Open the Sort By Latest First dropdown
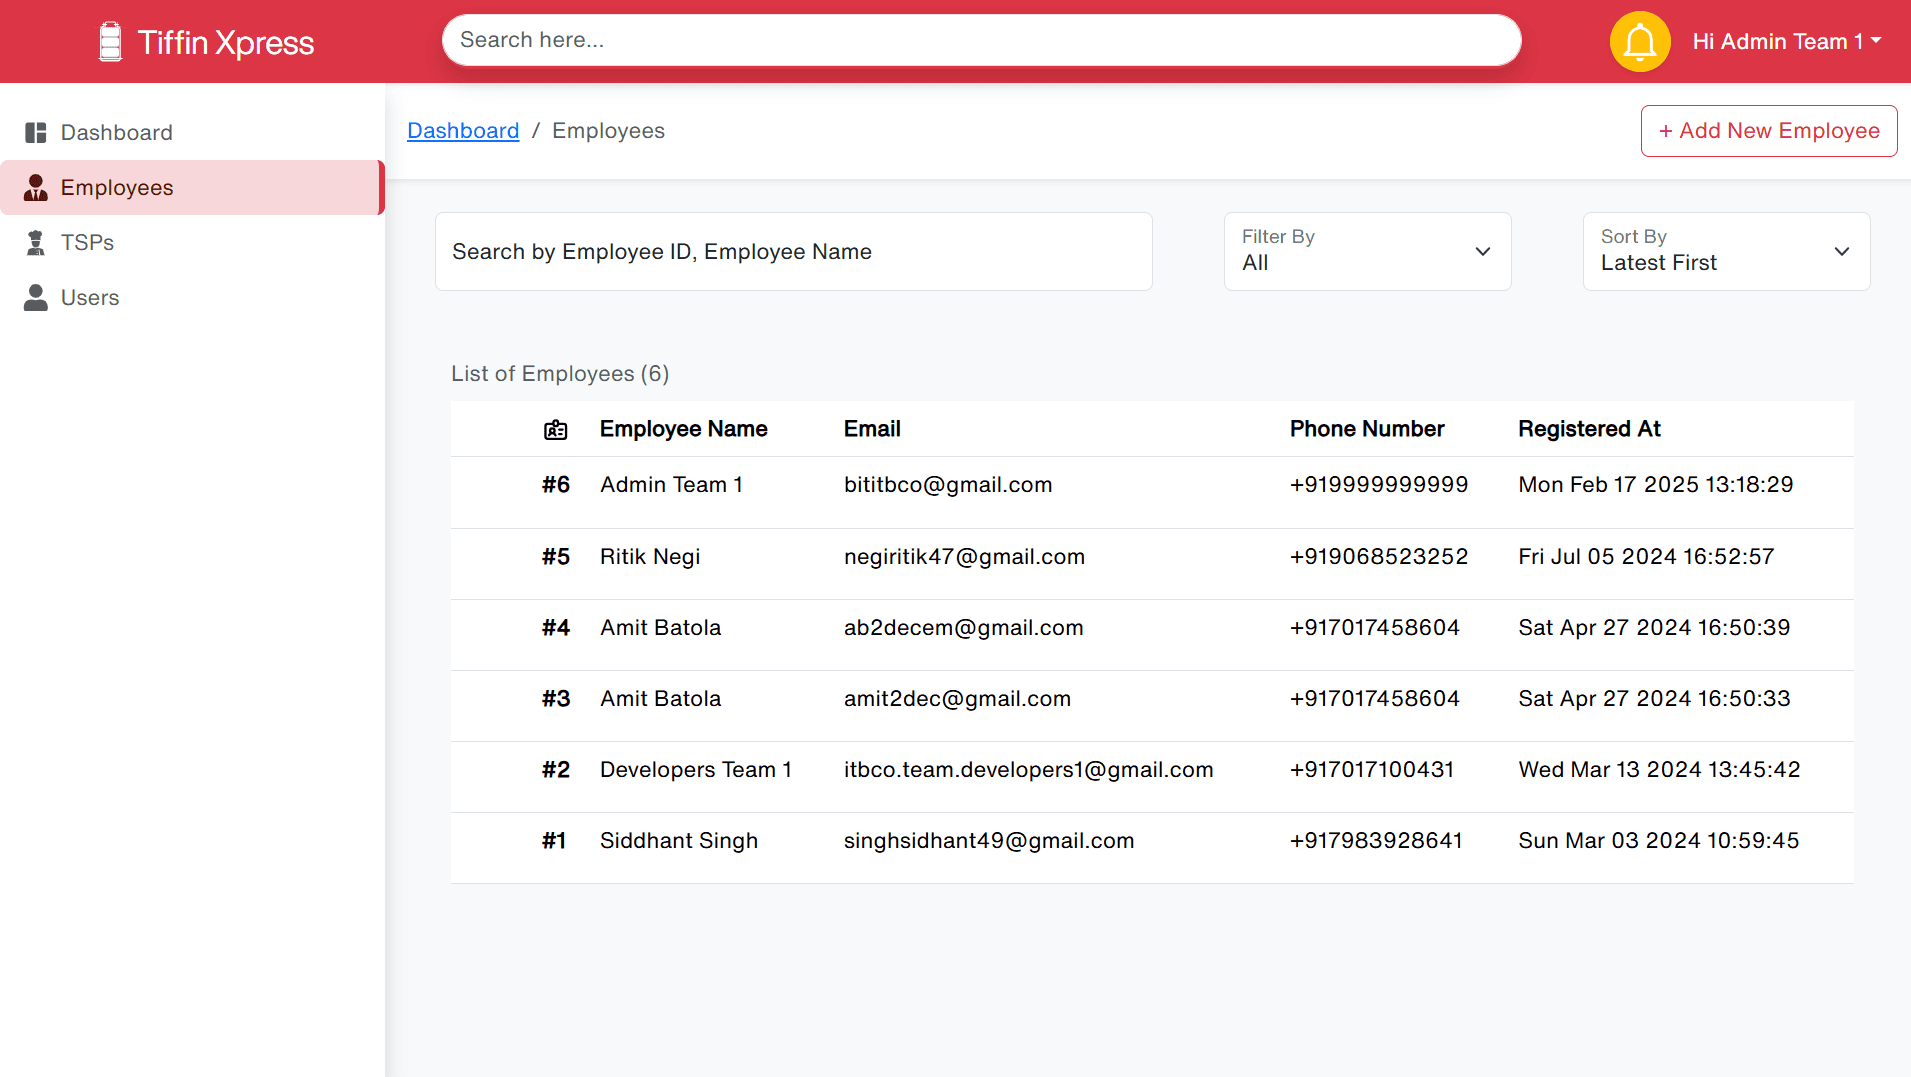1911x1077 pixels. pos(1725,252)
